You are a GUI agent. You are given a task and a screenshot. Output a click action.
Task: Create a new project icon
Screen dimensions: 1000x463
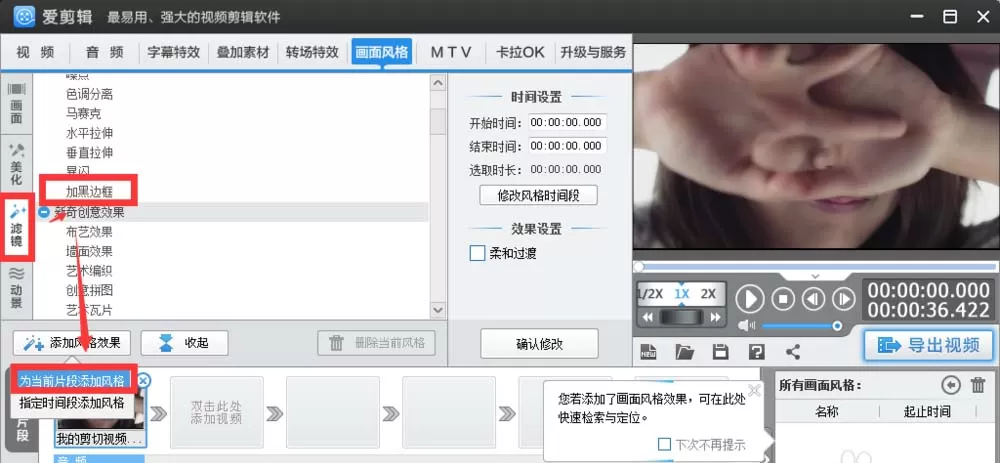(649, 351)
